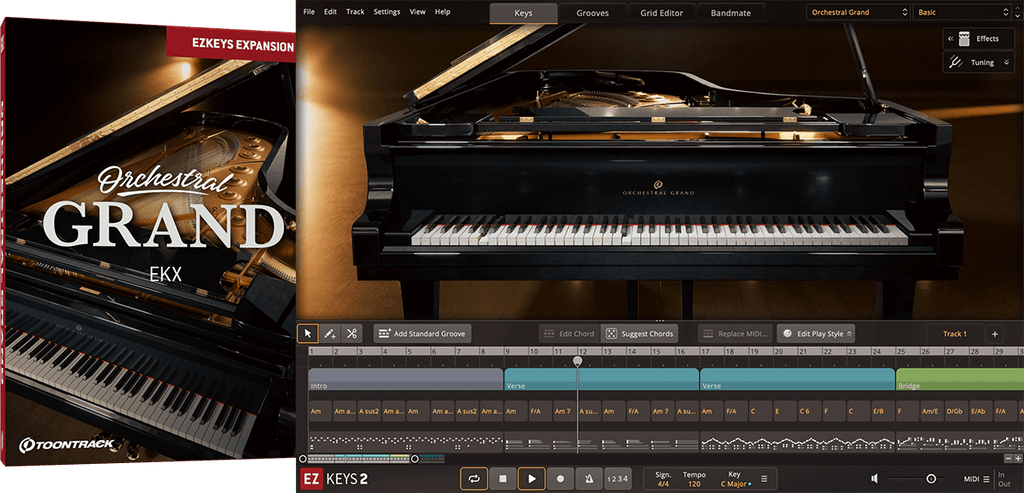
Task: Collapse Effects panel with double arrow
Action: pyautogui.click(x=951, y=39)
